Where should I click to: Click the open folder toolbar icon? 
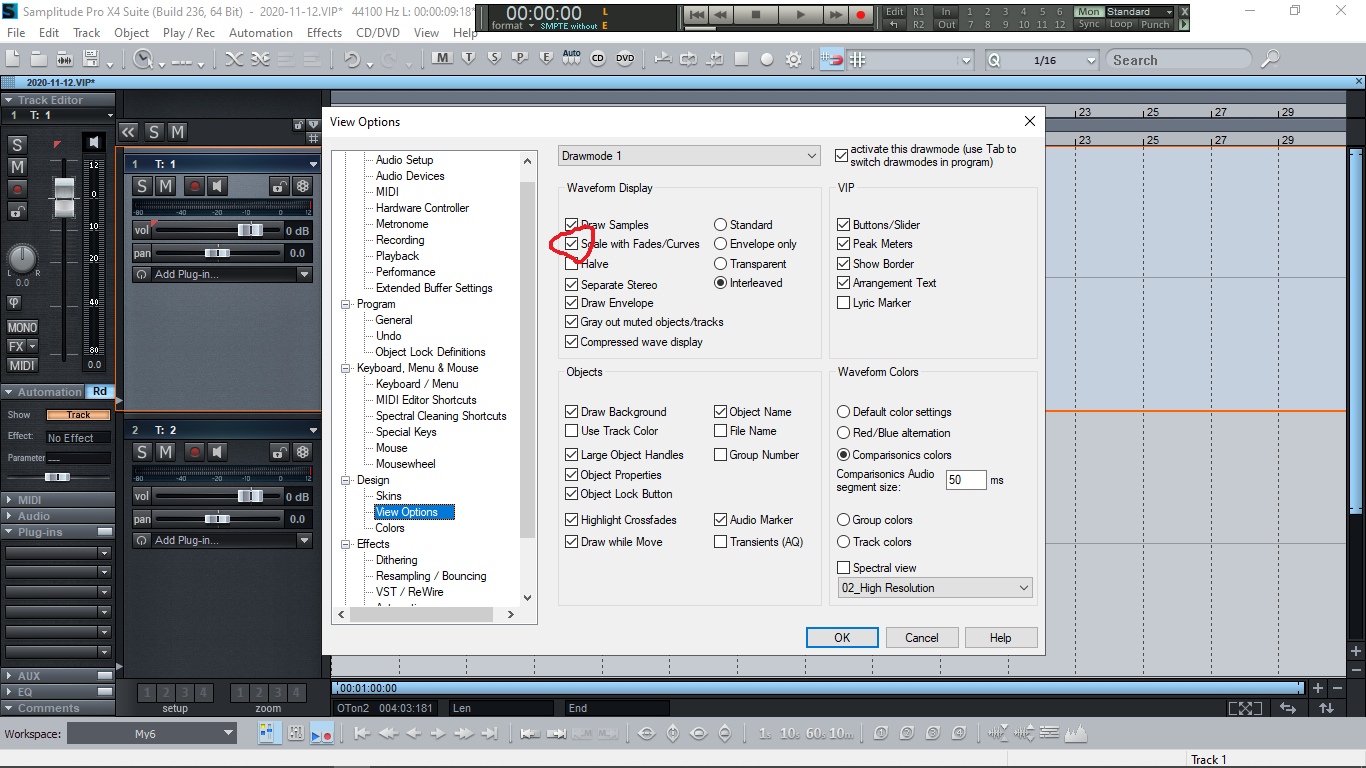point(39,60)
